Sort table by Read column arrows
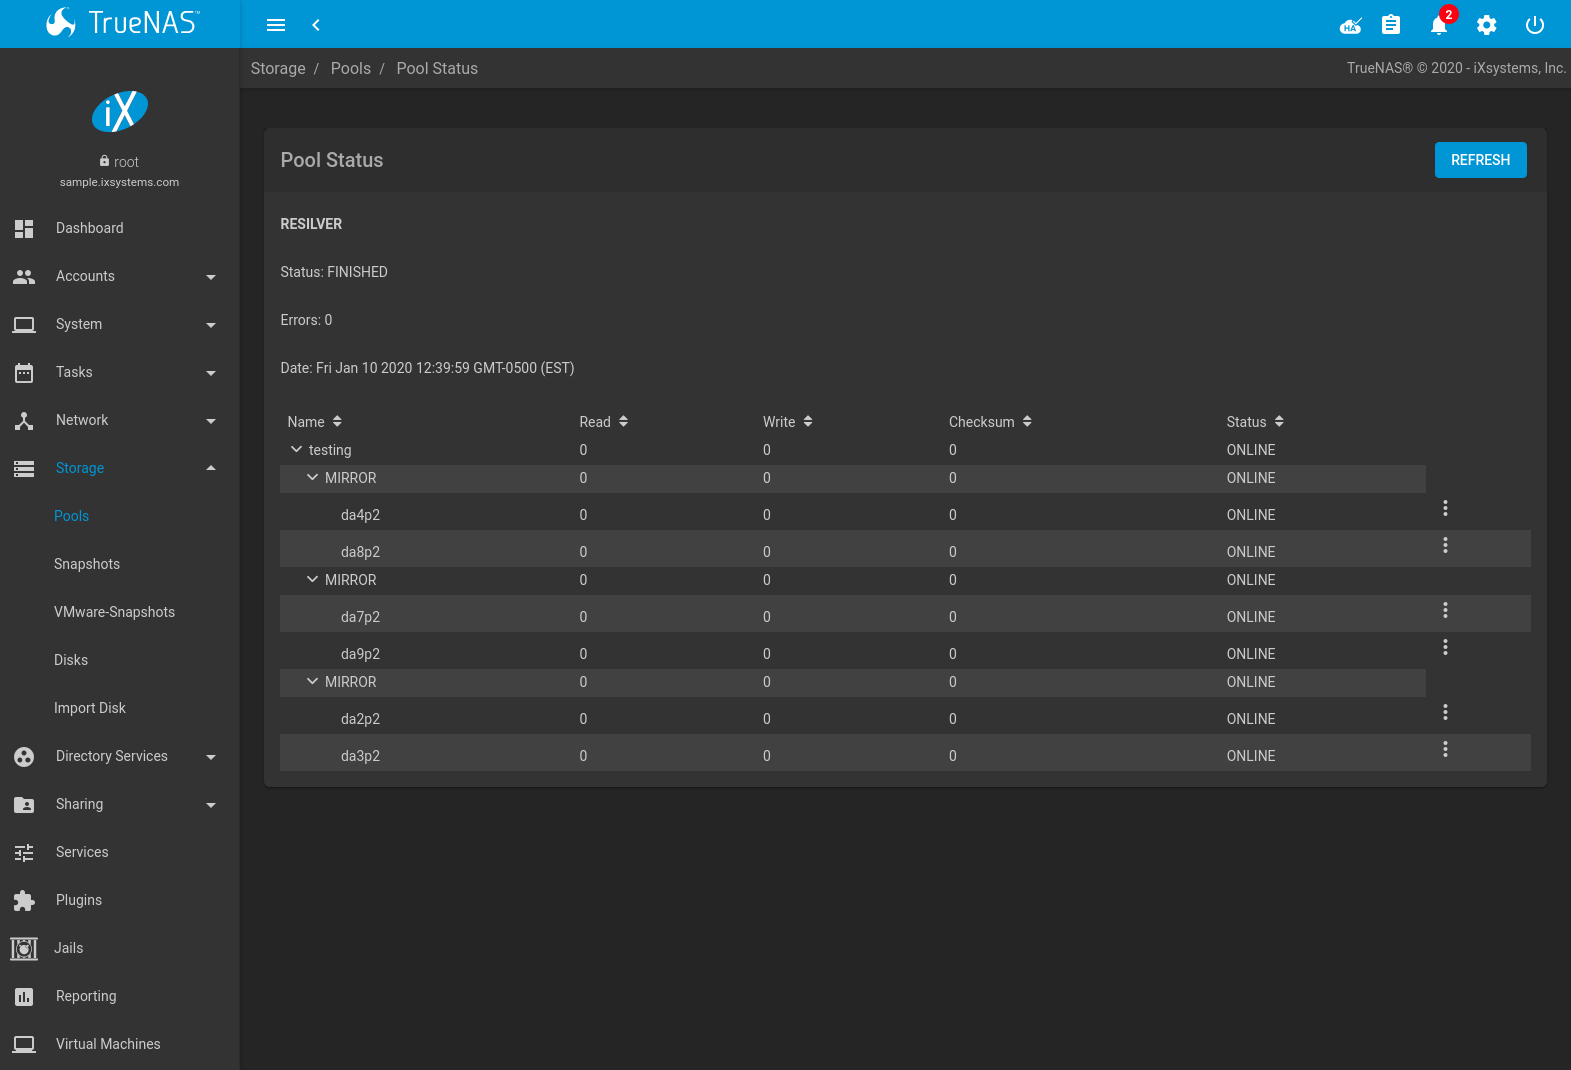1571x1070 pixels. [x=623, y=421]
